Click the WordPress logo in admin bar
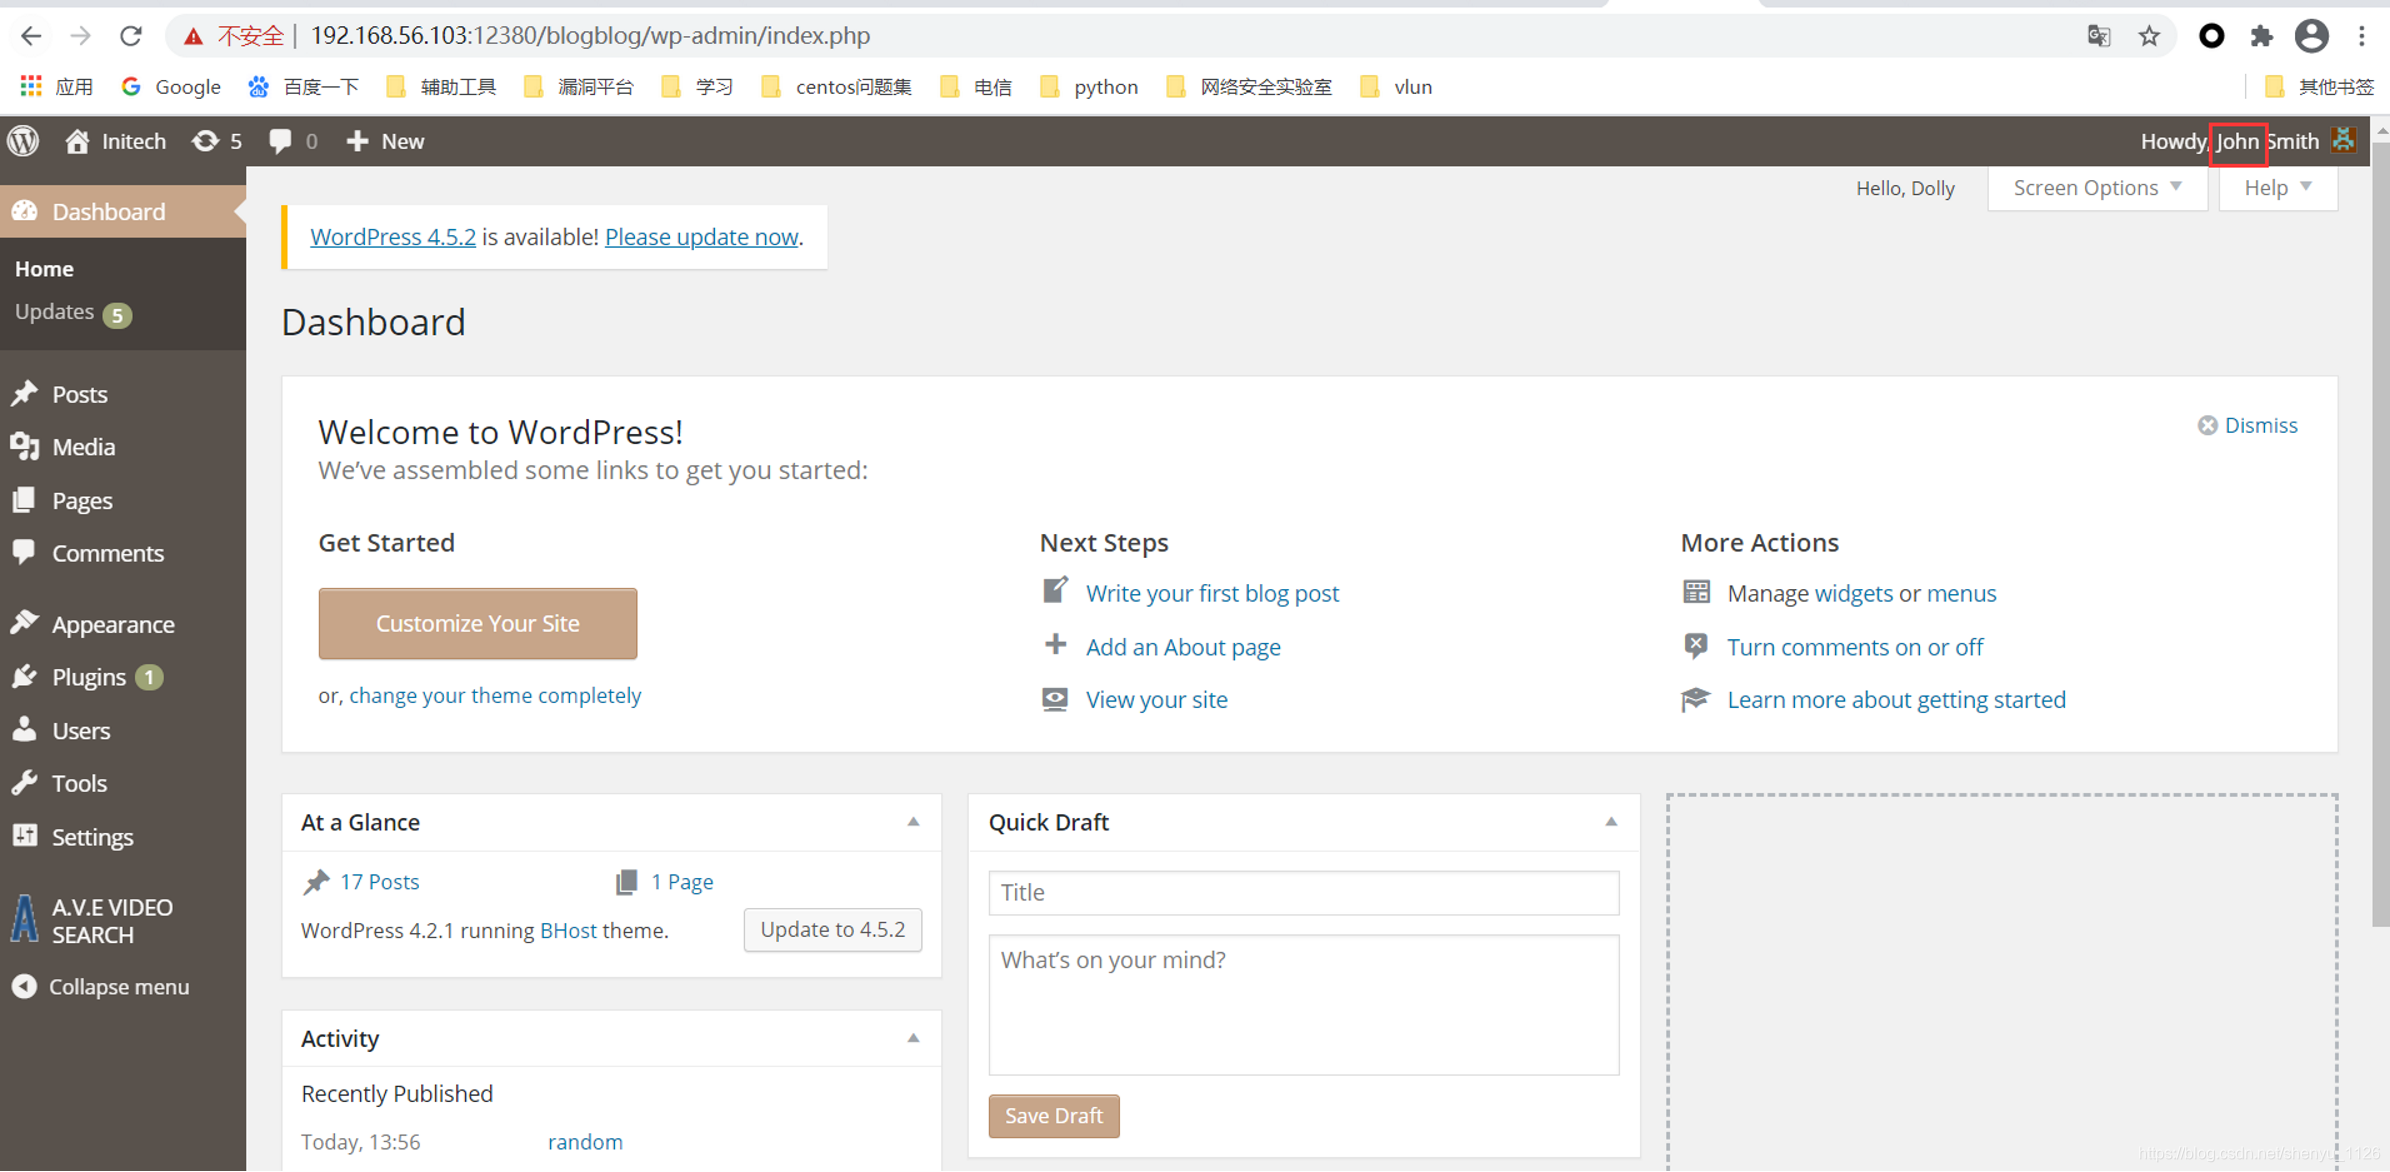This screenshot has height=1172, width=2390. tap(23, 141)
